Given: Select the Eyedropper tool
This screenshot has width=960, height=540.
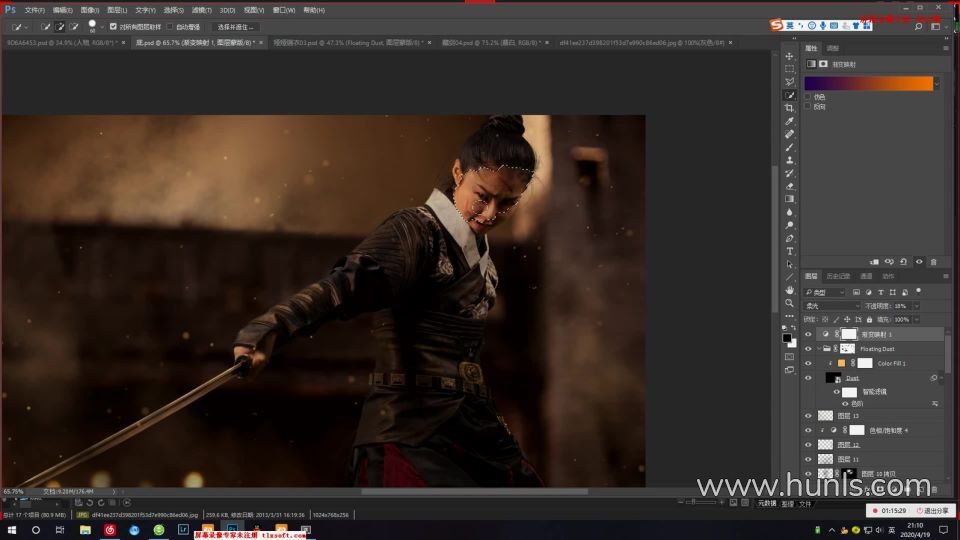Looking at the screenshot, I should 789,121.
